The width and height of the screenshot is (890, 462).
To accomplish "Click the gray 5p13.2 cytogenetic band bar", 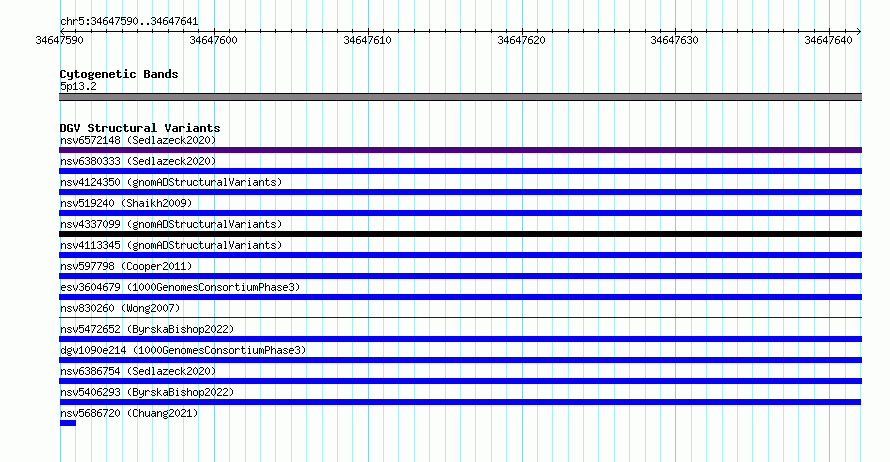I will click(460, 97).
